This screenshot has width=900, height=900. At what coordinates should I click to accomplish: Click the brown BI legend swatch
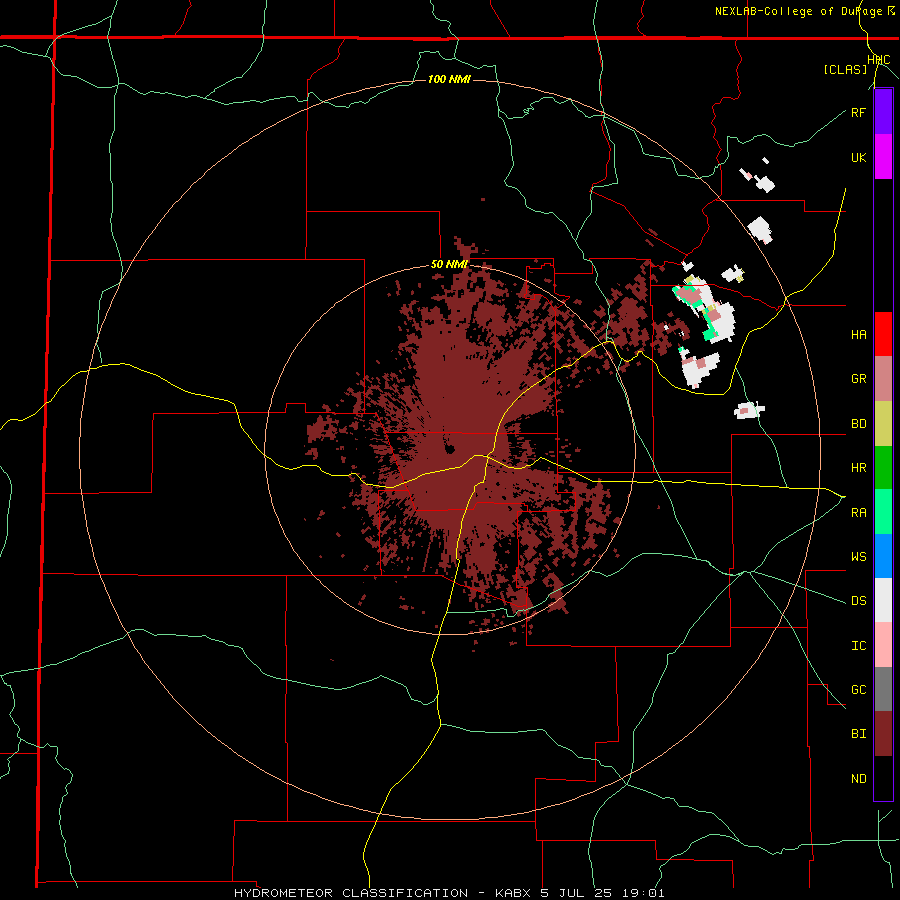(883, 734)
